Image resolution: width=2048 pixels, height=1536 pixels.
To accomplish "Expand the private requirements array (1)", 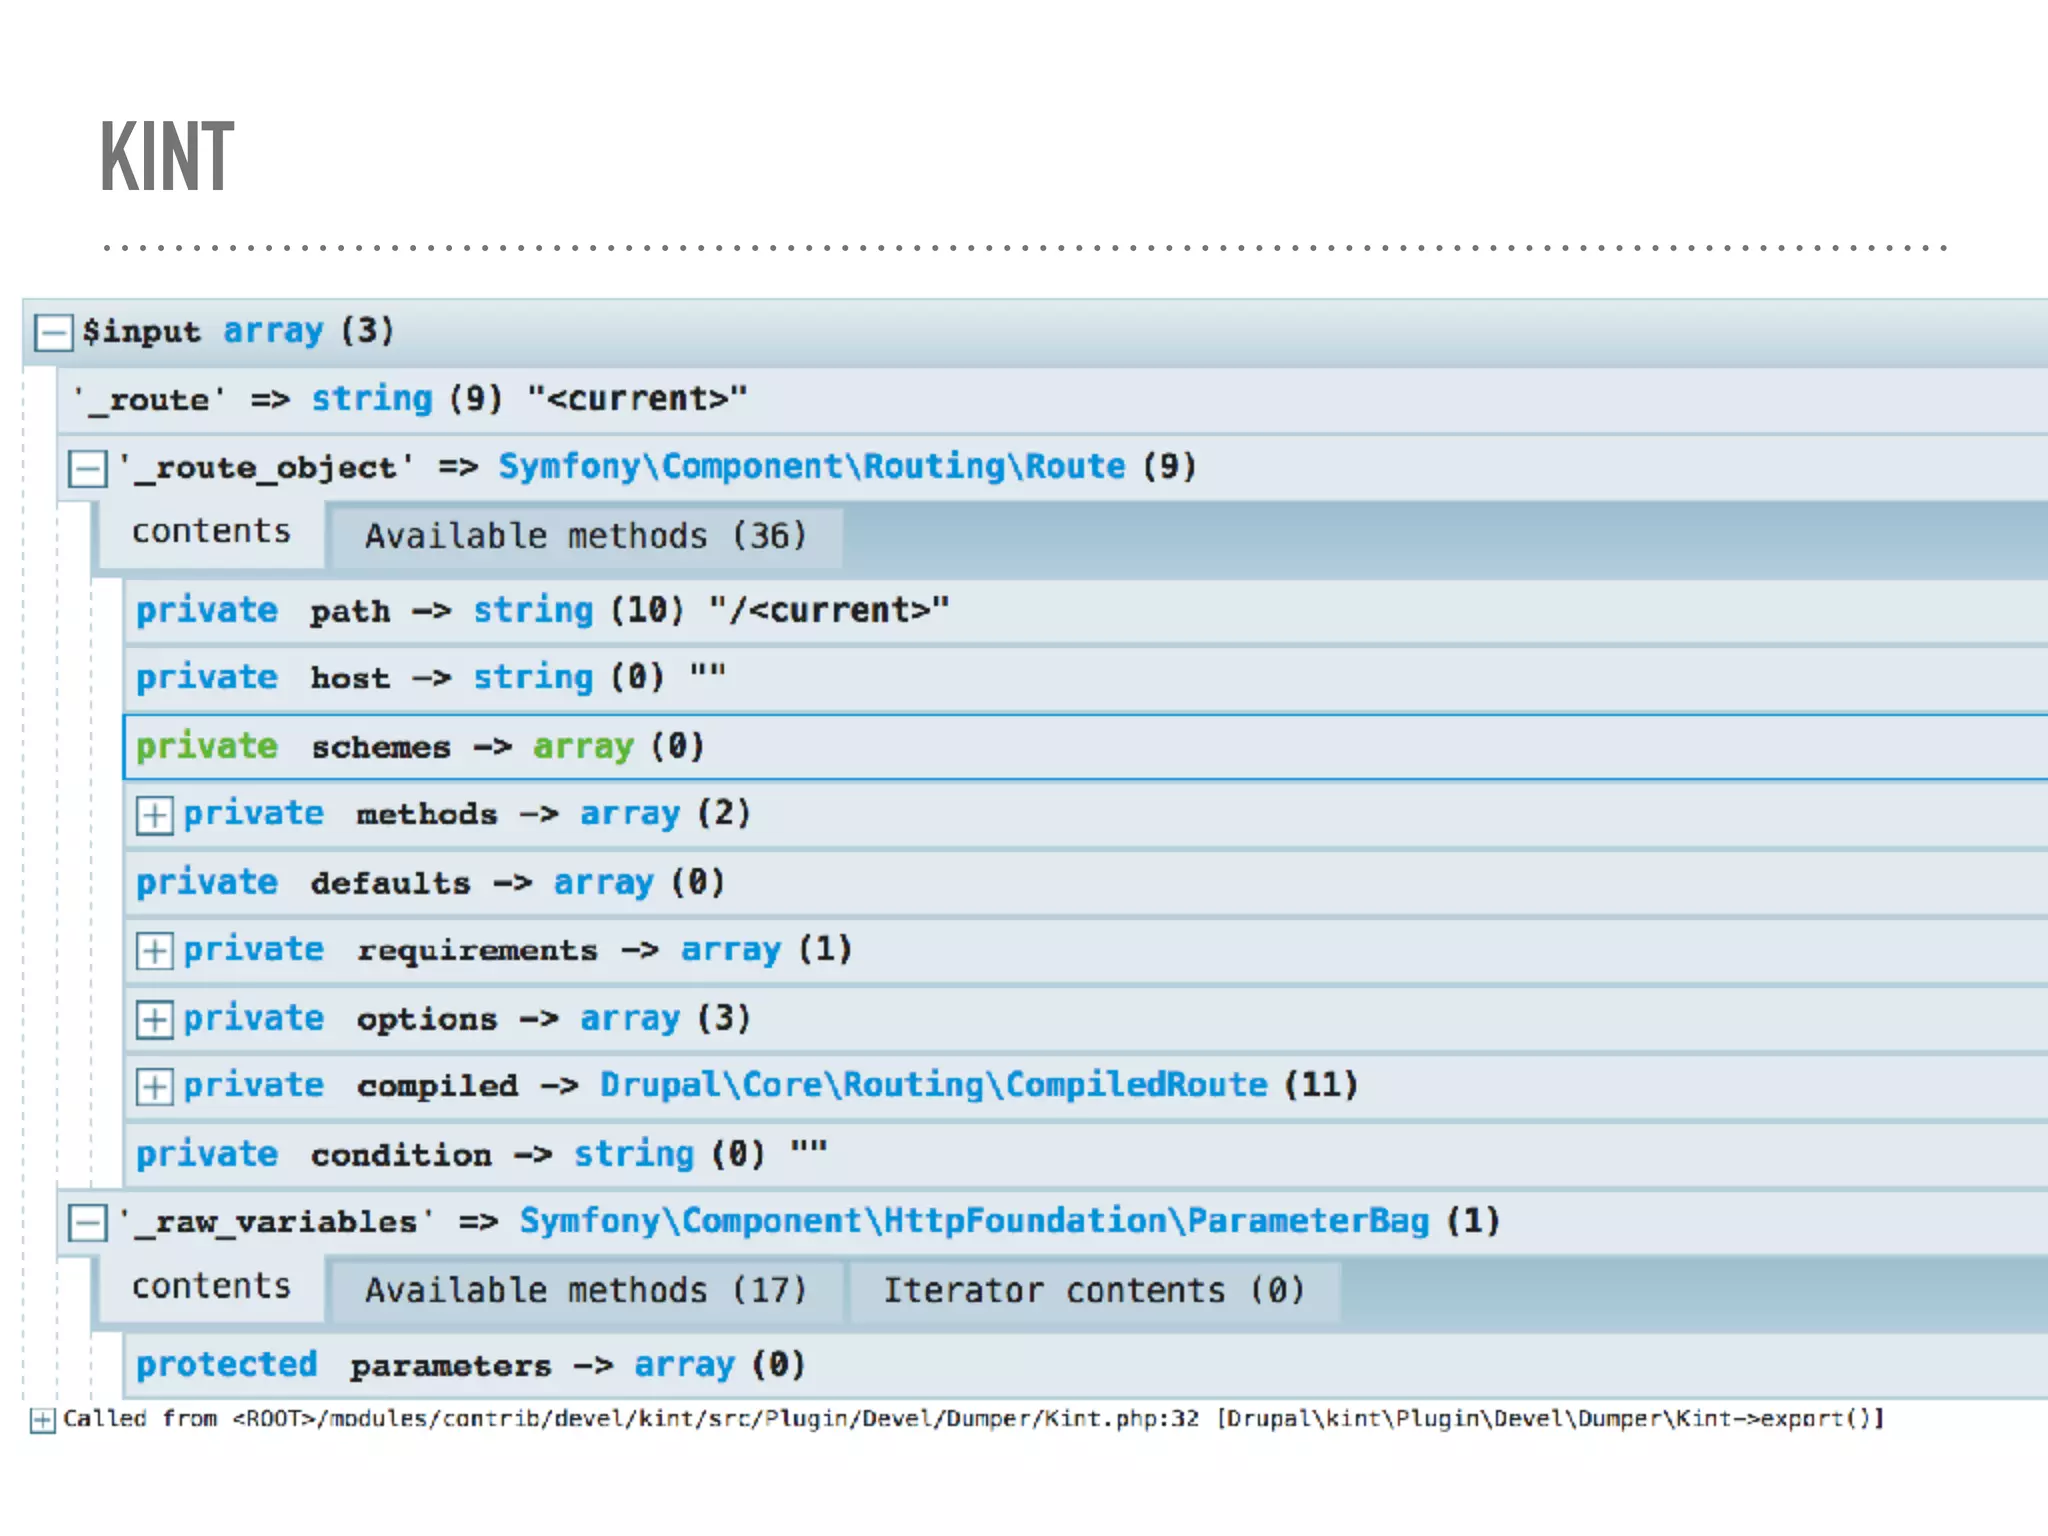I will pos(154,950).
